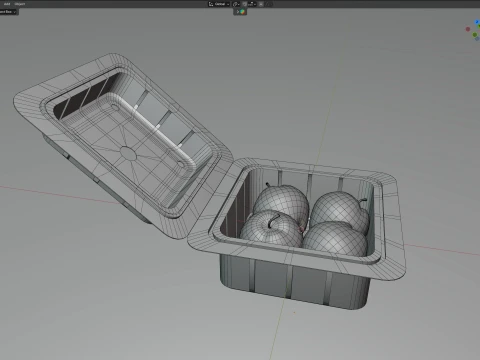Screen dimensions: 480x360
Task: Toggle the snapping magnet icon
Action: point(245,4)
